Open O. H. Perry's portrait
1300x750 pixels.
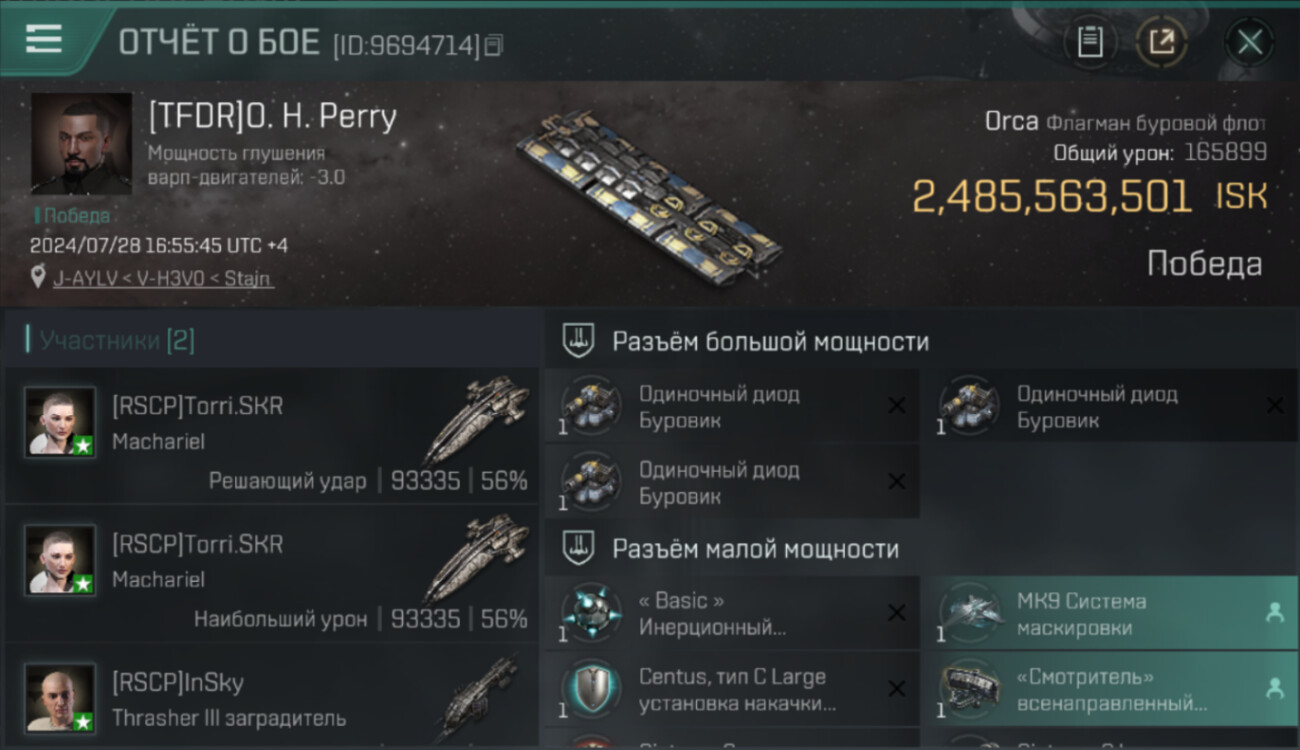point(81,143)
